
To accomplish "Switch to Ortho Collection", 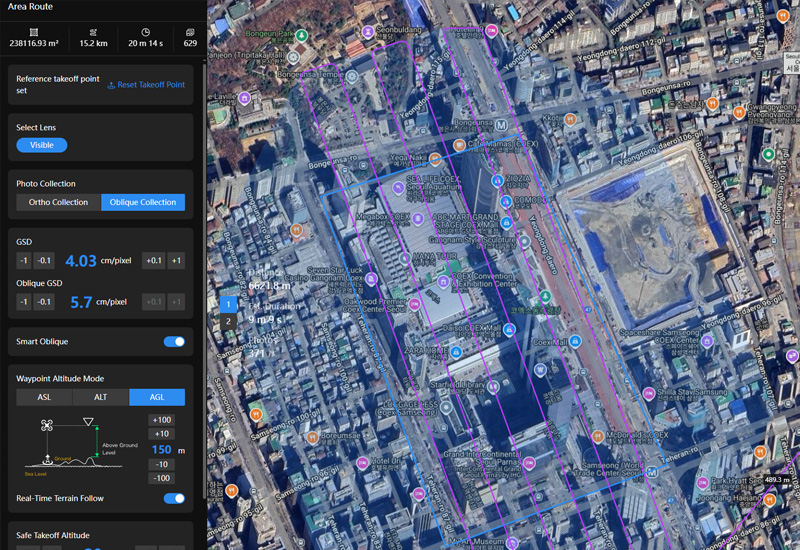I will [58, 202].
